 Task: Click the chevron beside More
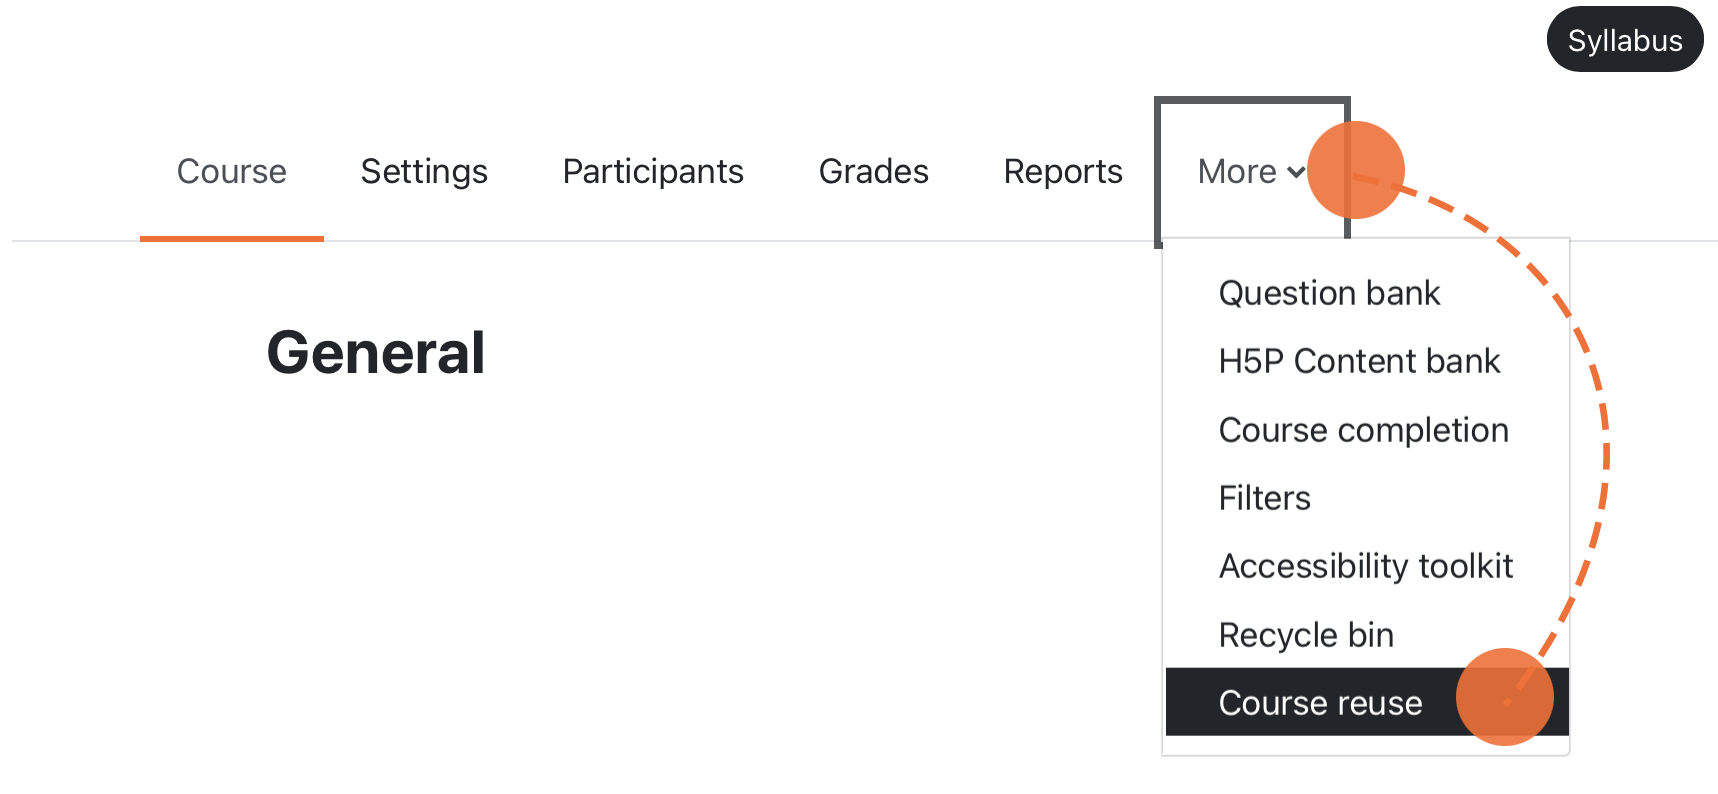pyautogui.click(x=1296, y=173)
